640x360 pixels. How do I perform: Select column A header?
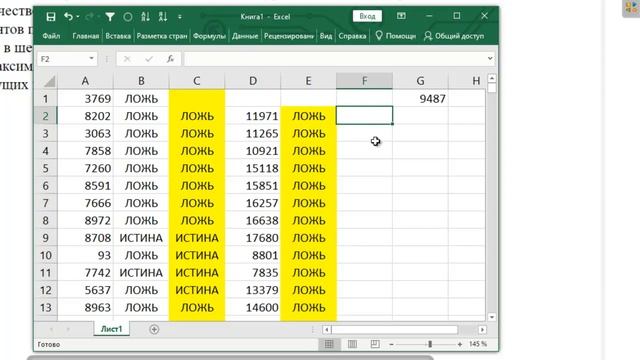pos(85,81)
